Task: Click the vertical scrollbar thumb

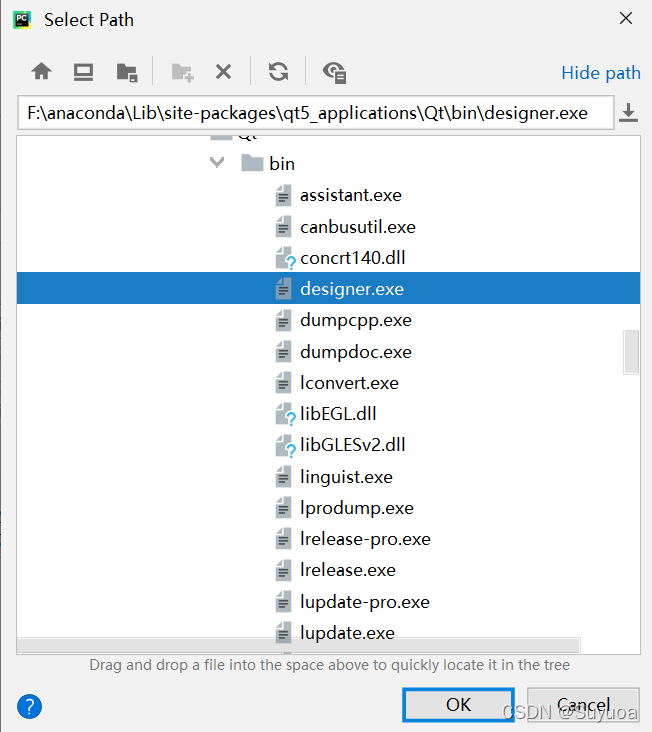Action: tap(631, 351)
